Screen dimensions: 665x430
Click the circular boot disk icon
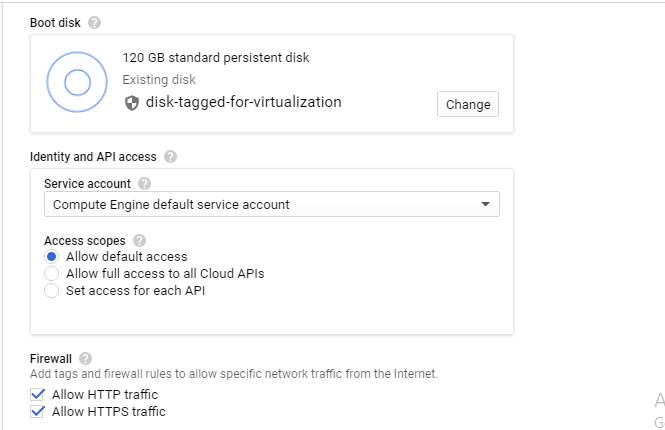pyautogui.click(x=77, y=82)
